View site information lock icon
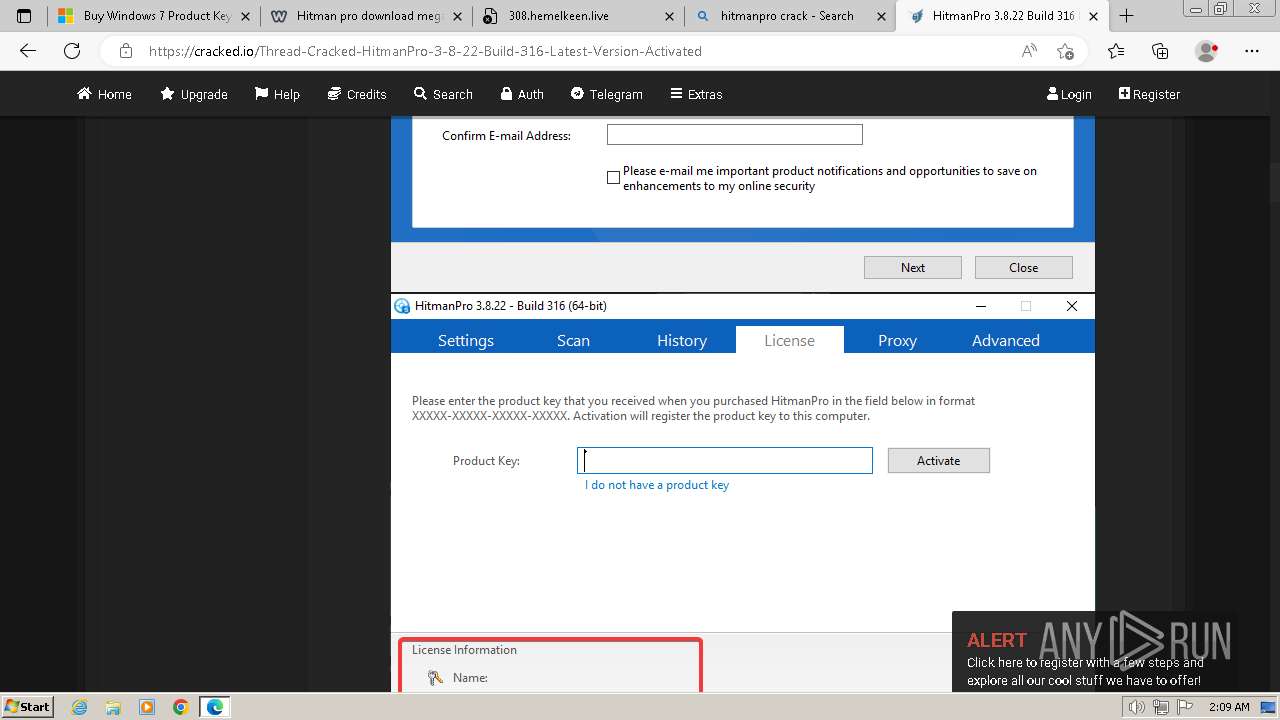 click(125, 51)
